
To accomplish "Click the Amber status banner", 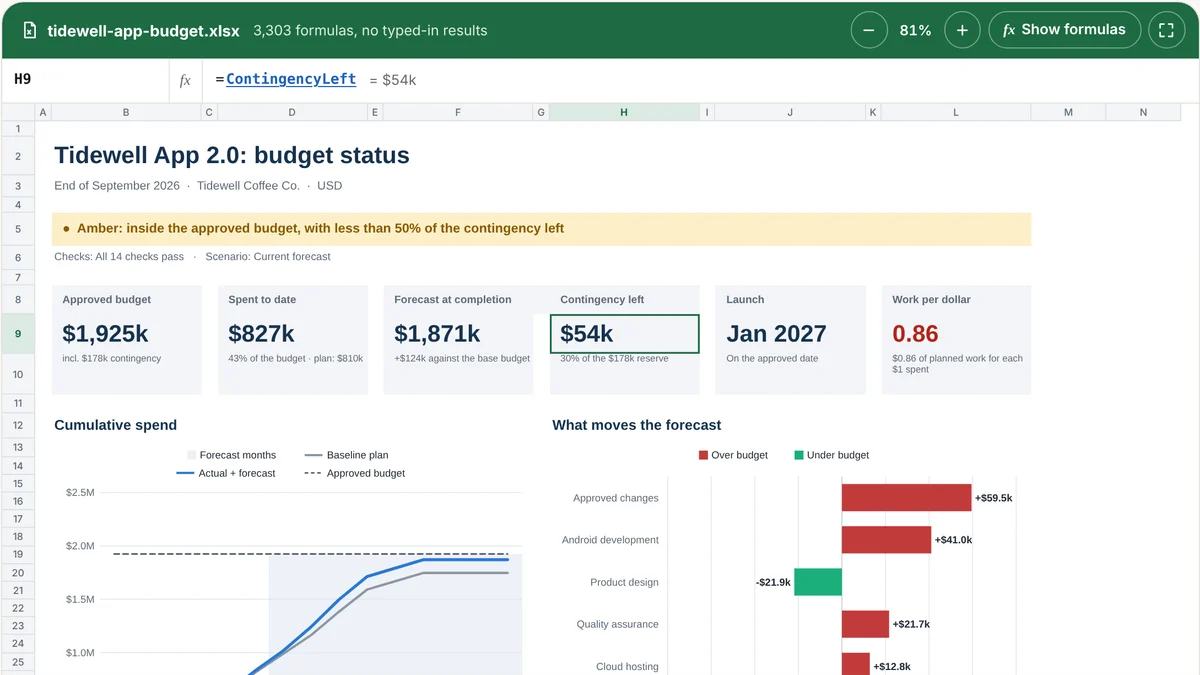I will tap(541, 229).
